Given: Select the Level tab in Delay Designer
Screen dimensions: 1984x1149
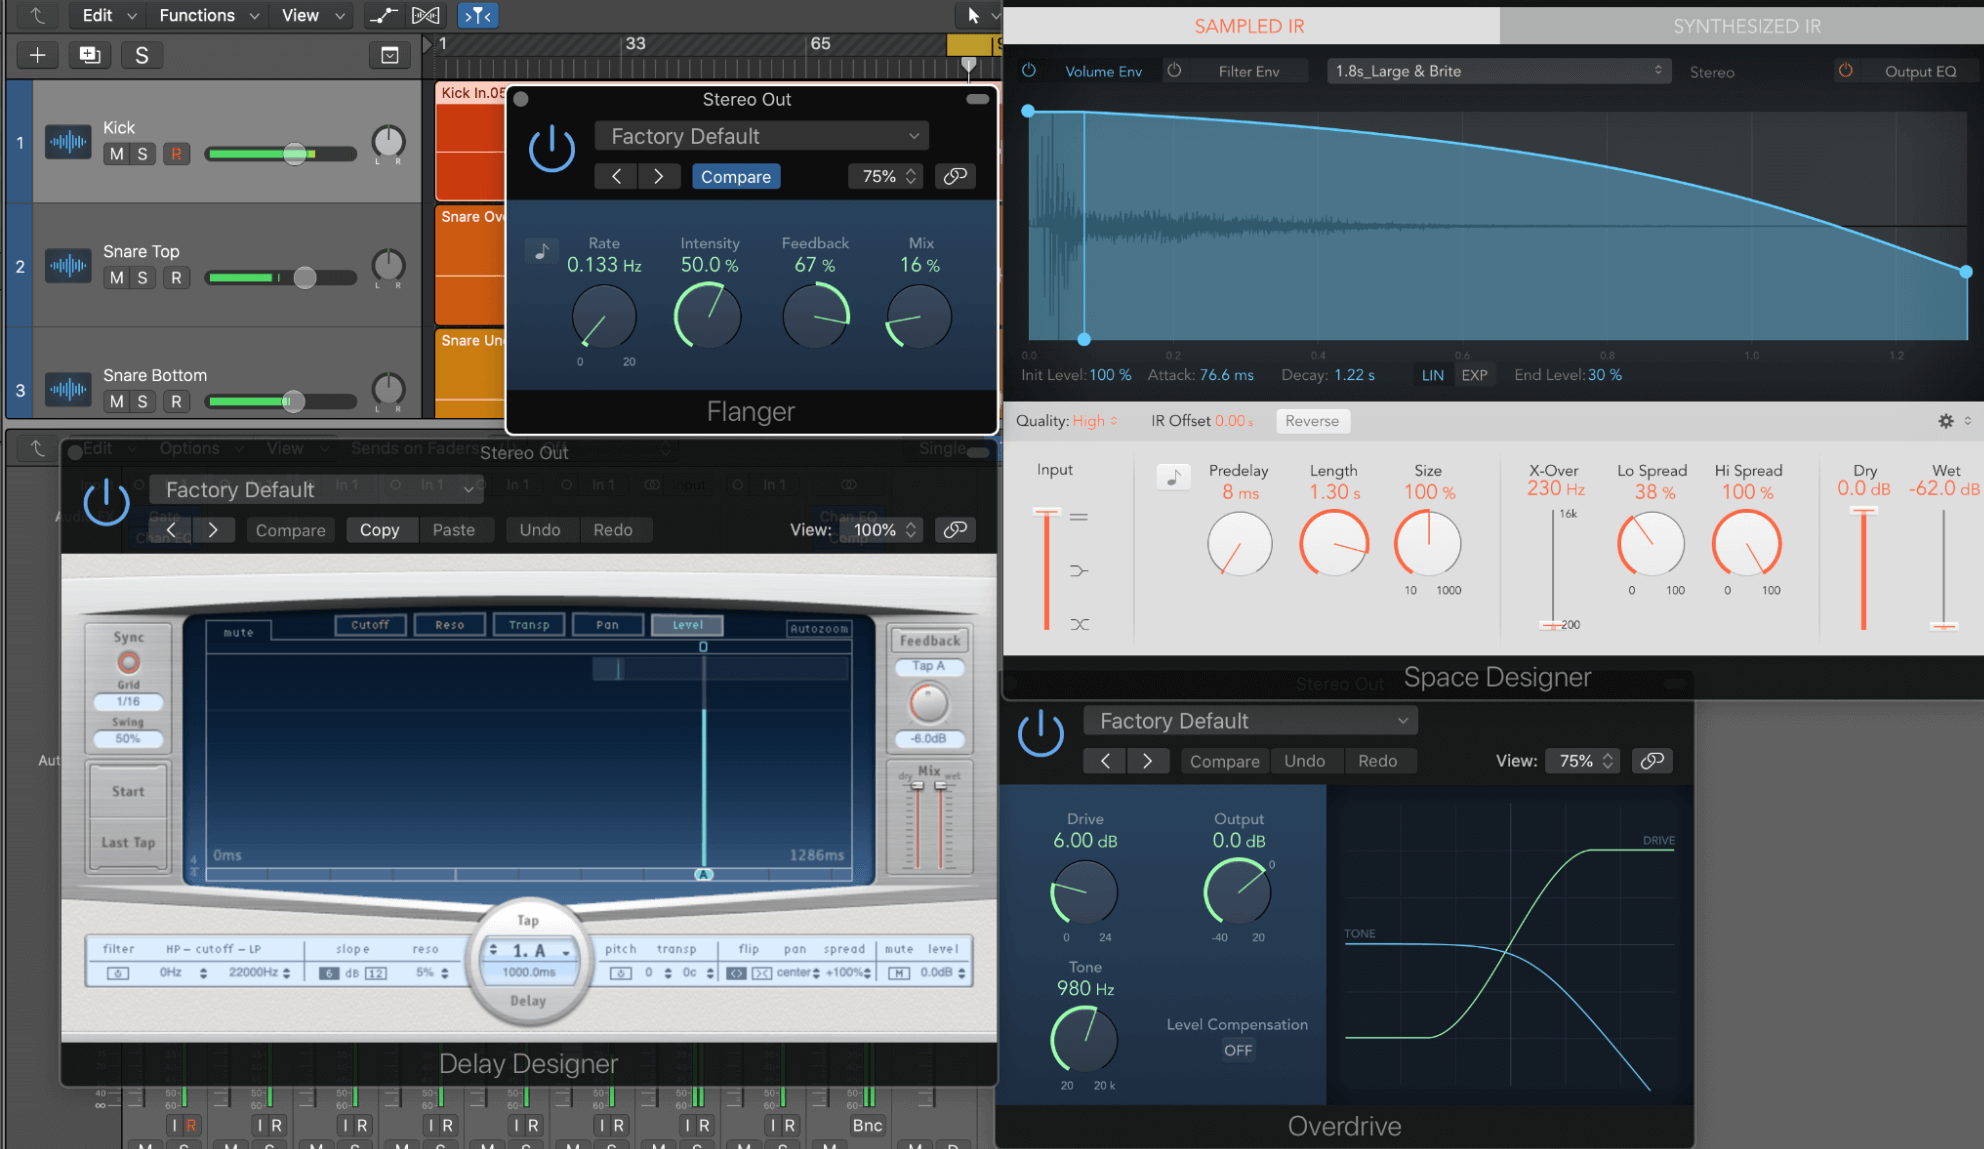Looking at the screenshot, I should click(x=687, y=625).
